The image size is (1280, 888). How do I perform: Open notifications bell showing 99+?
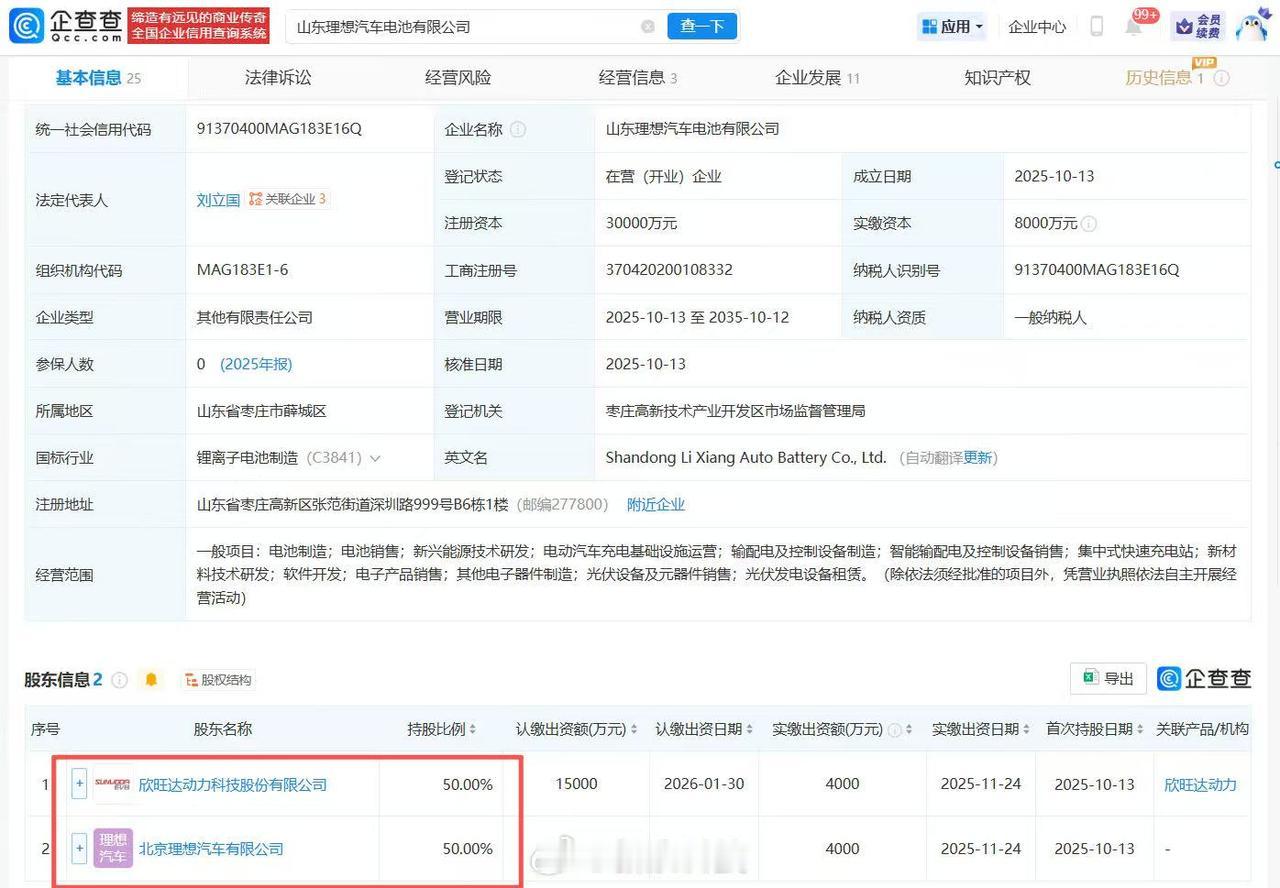click(x=1134, y=26)
